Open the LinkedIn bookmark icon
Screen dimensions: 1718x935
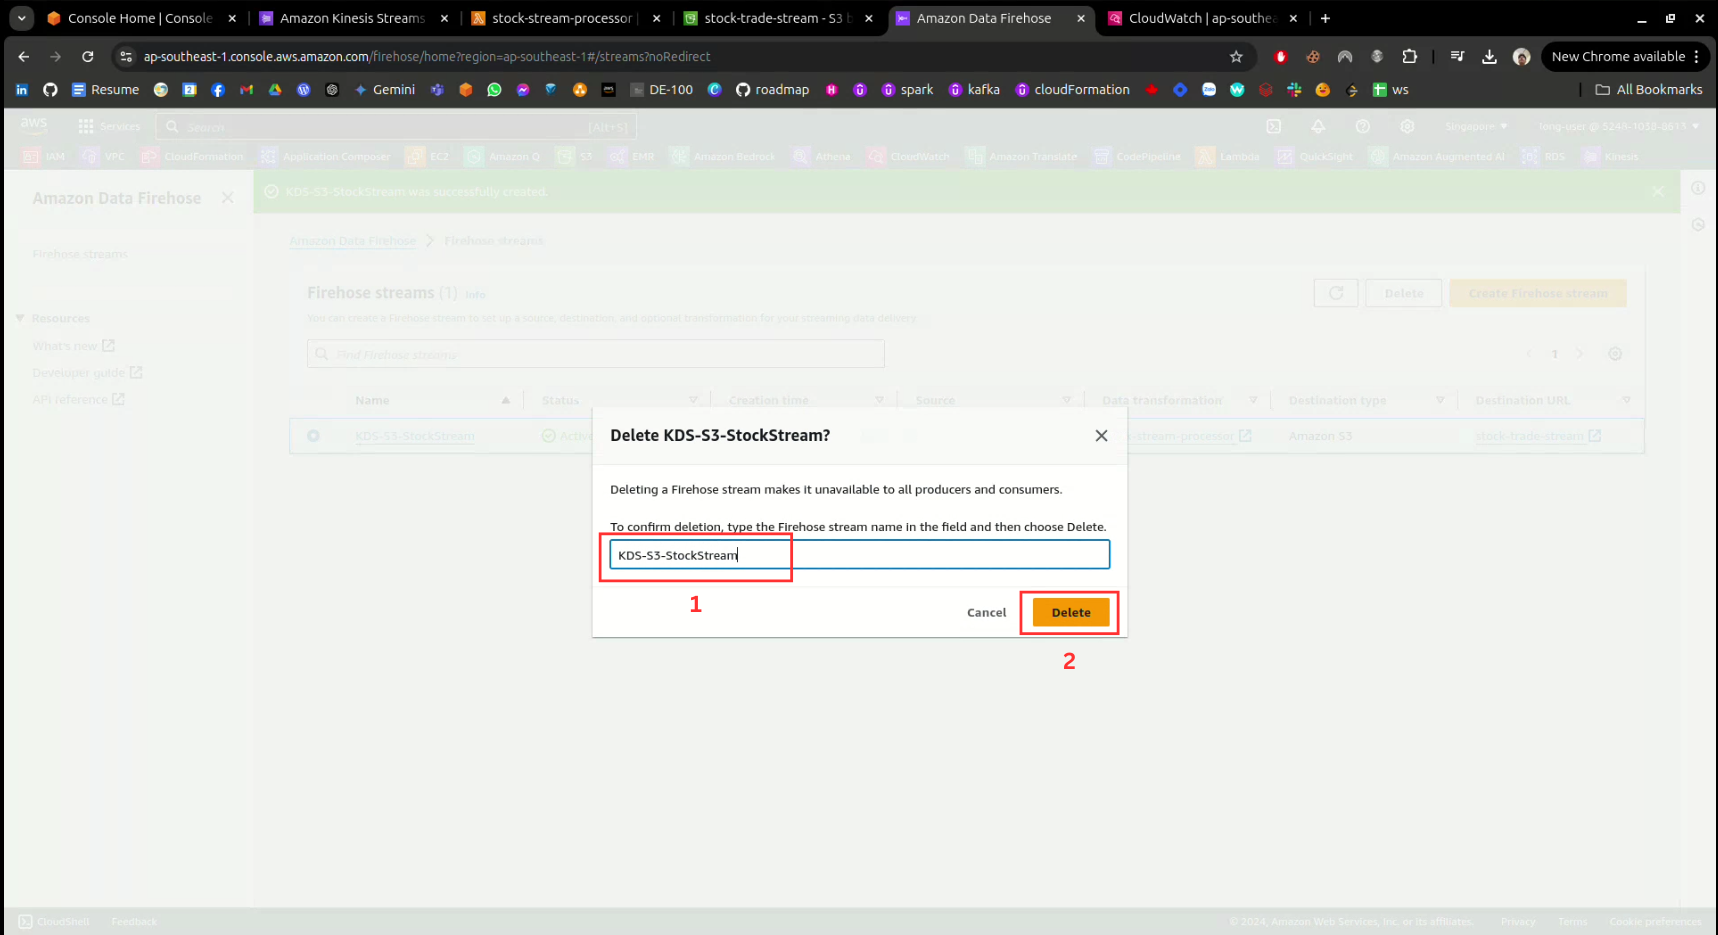click(22, 90)
